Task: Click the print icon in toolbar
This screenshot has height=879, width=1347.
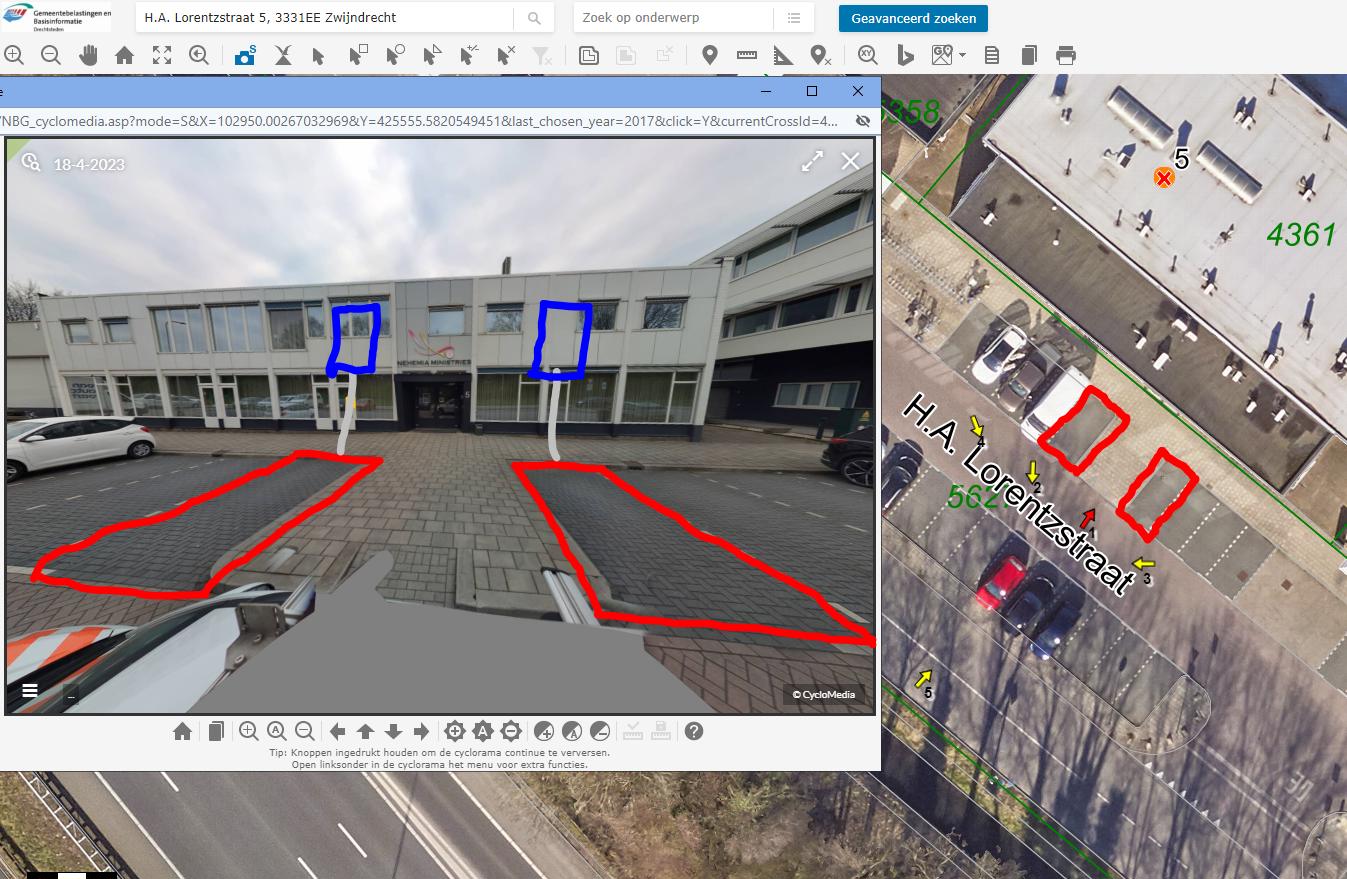Action: point(1066,56)
